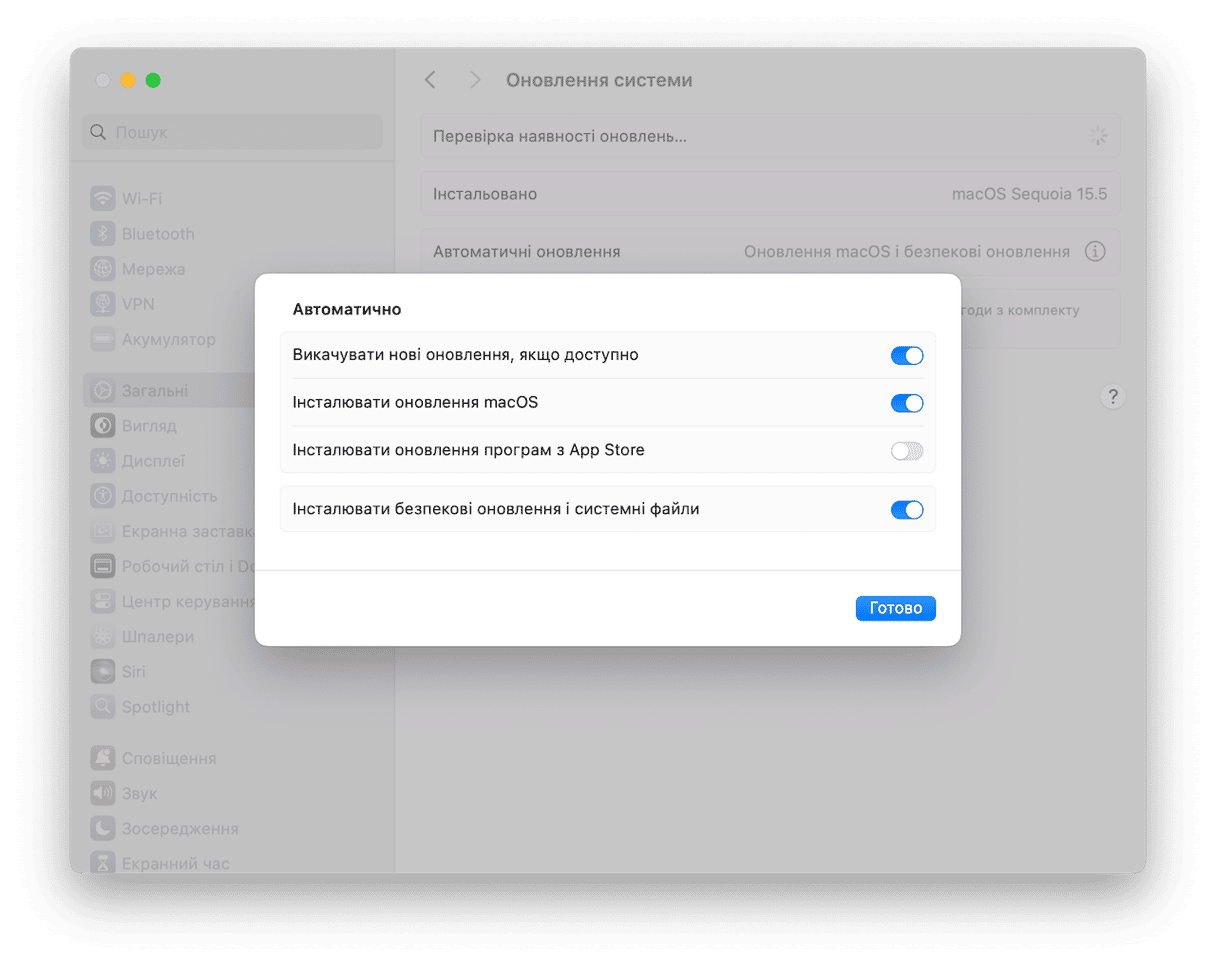
Task: Click the Екранна заставка icon
Action: [x=103, y=531]
